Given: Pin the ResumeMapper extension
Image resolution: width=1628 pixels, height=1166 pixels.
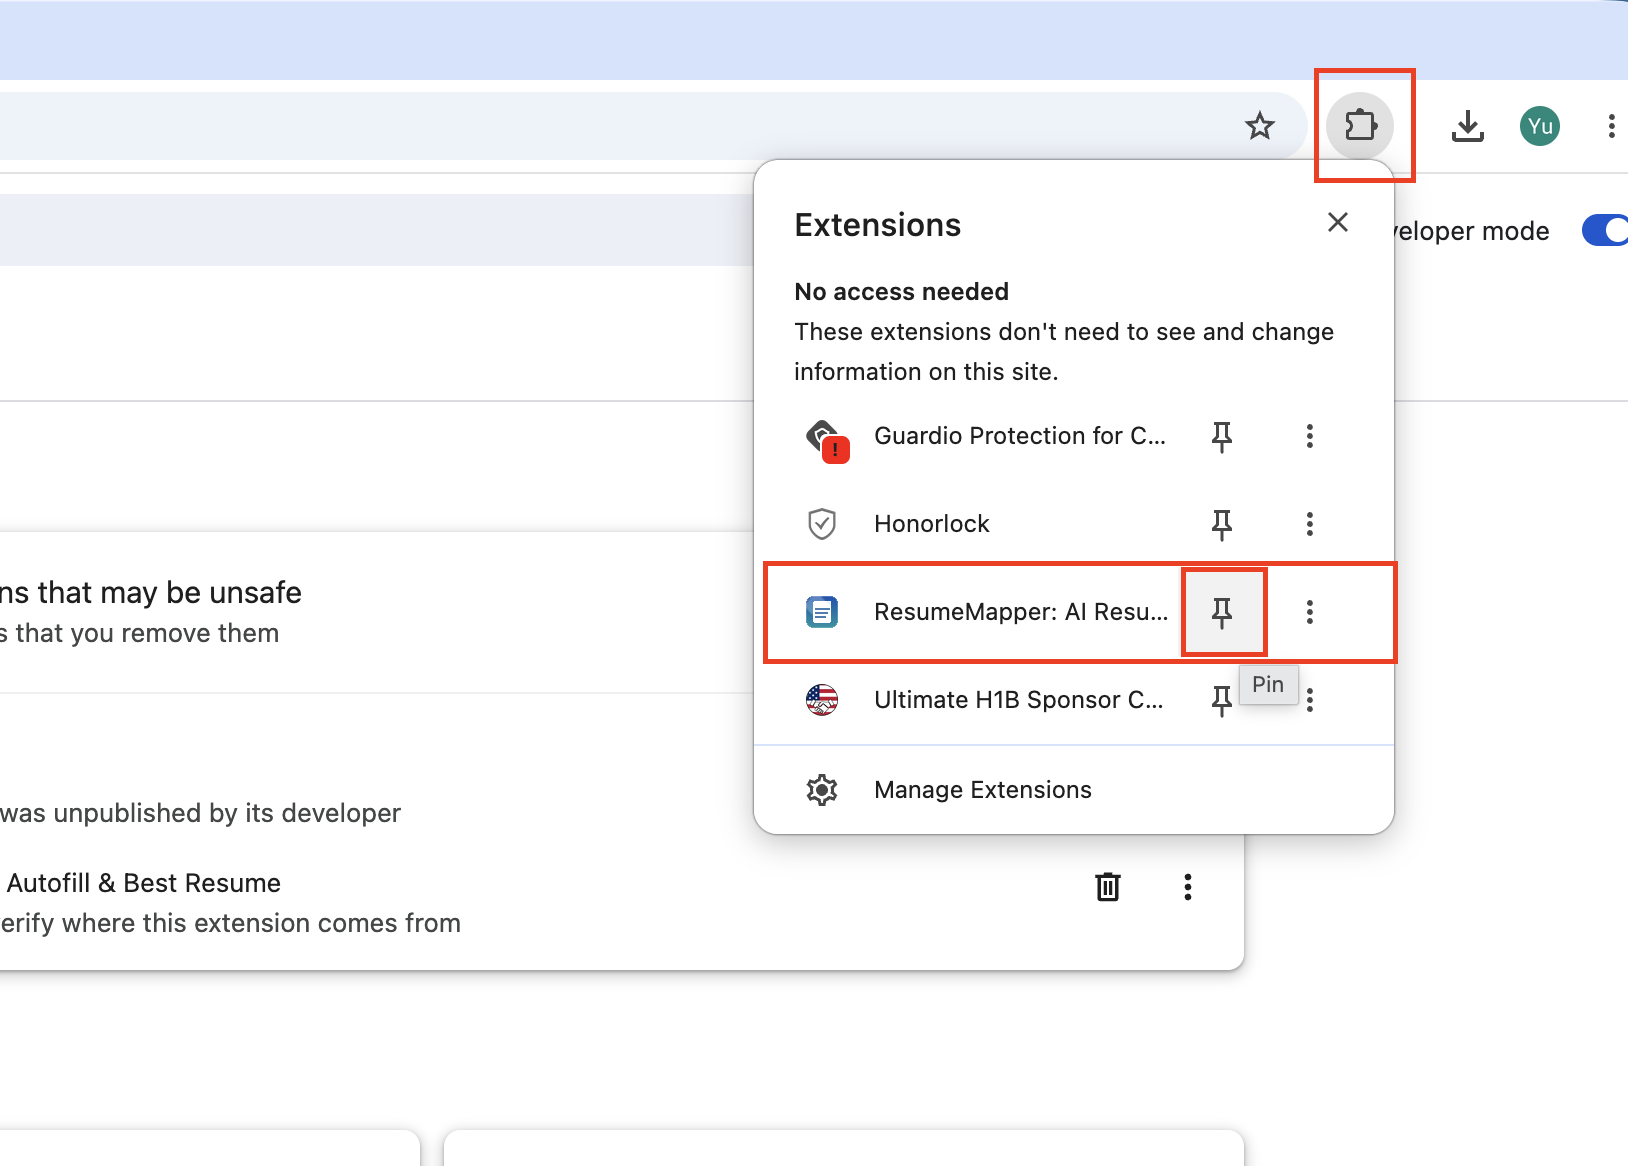Looking at the screenshot, I should tap(1222, 612).
